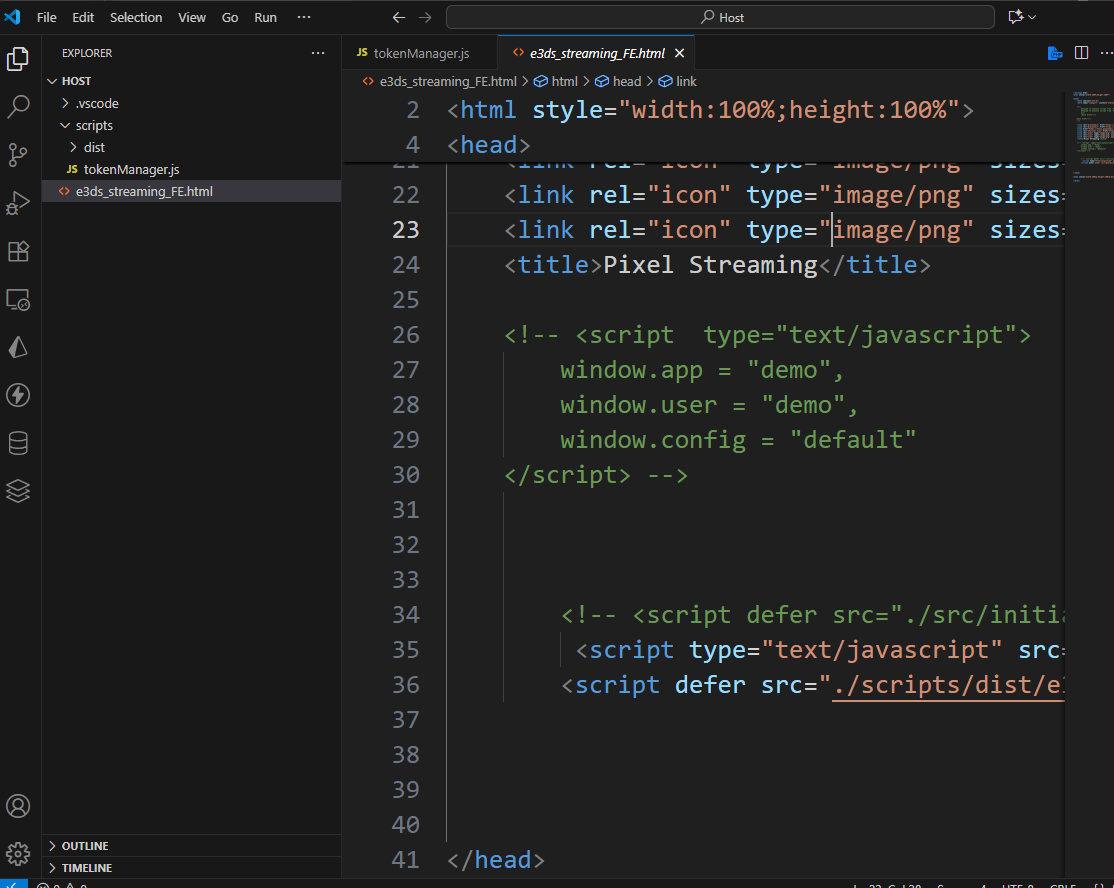Select e3ds_streaming_FE.html in the Explorer tree

192,192
